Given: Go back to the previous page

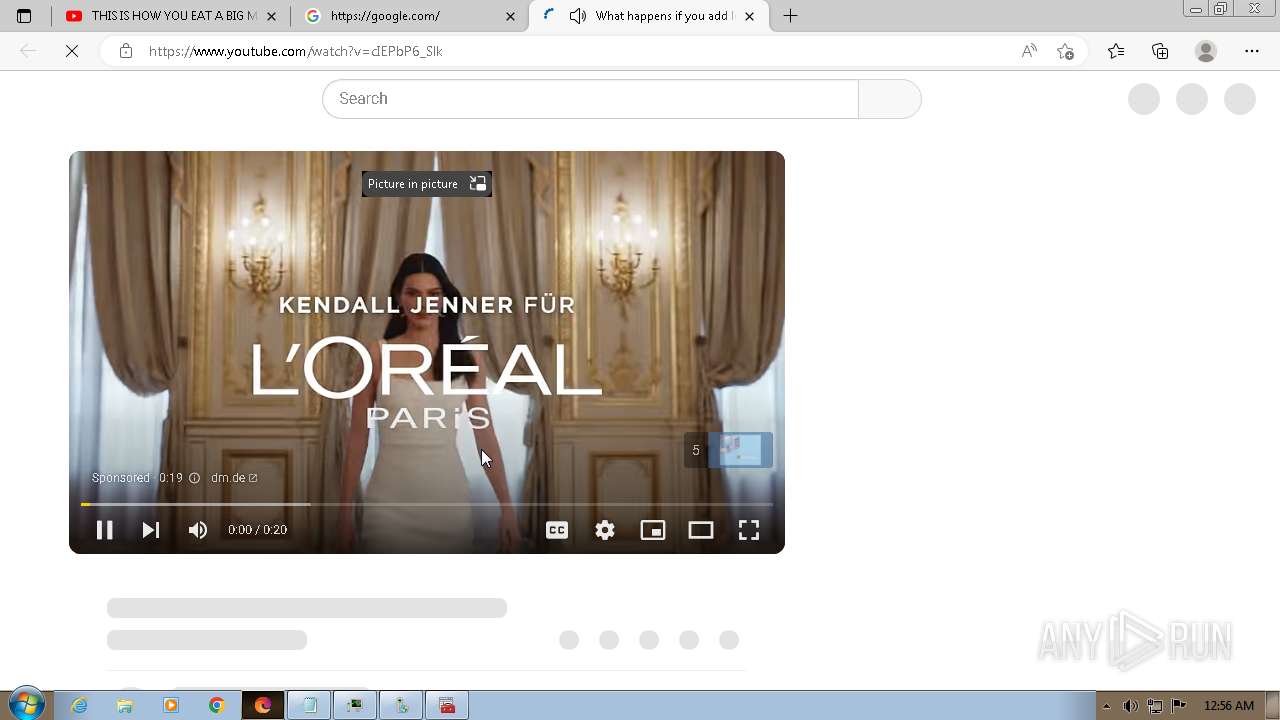Looking at the screenshot, I should [28, 51].
